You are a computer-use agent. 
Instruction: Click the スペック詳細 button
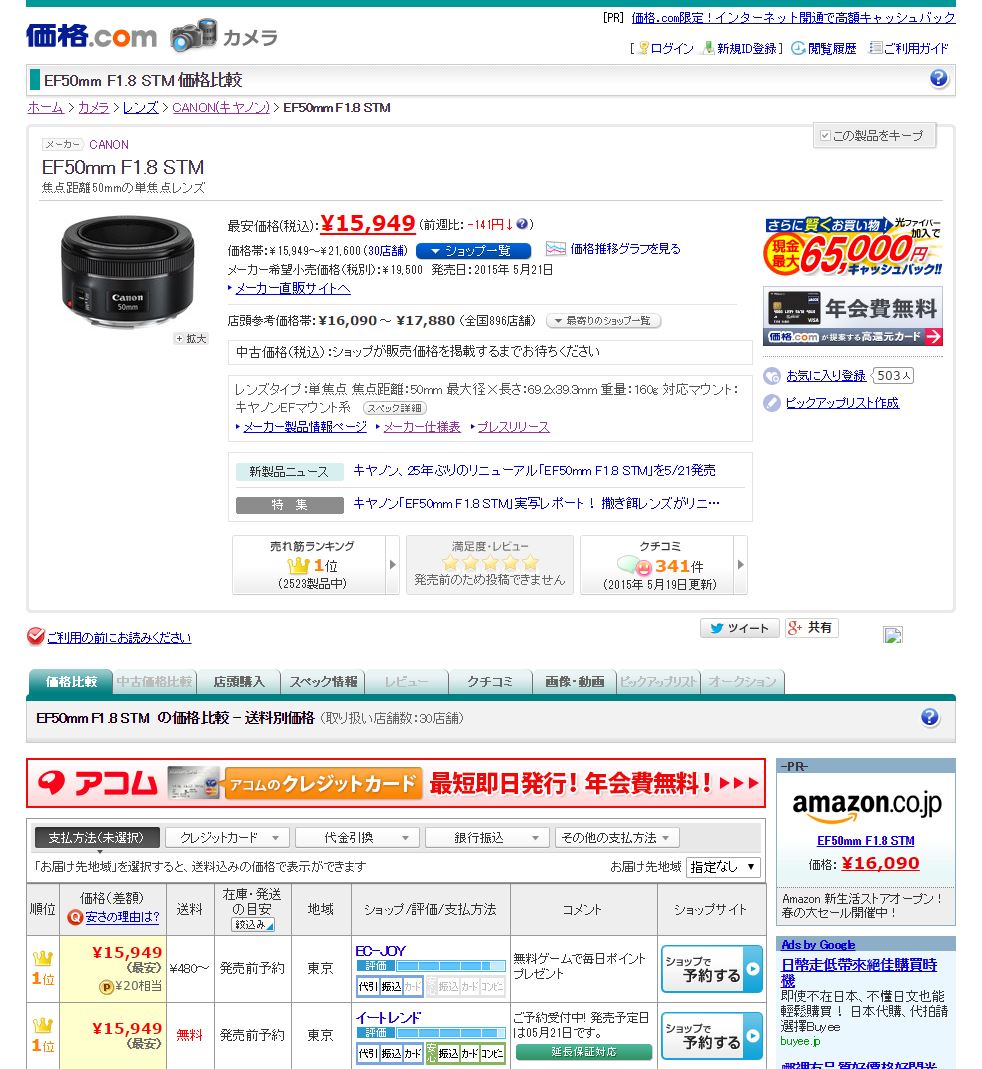395,408
